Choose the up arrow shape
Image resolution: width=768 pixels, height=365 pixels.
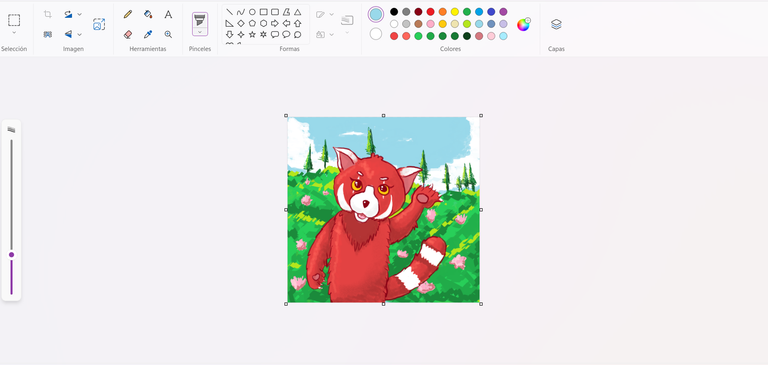coord(297,23)
